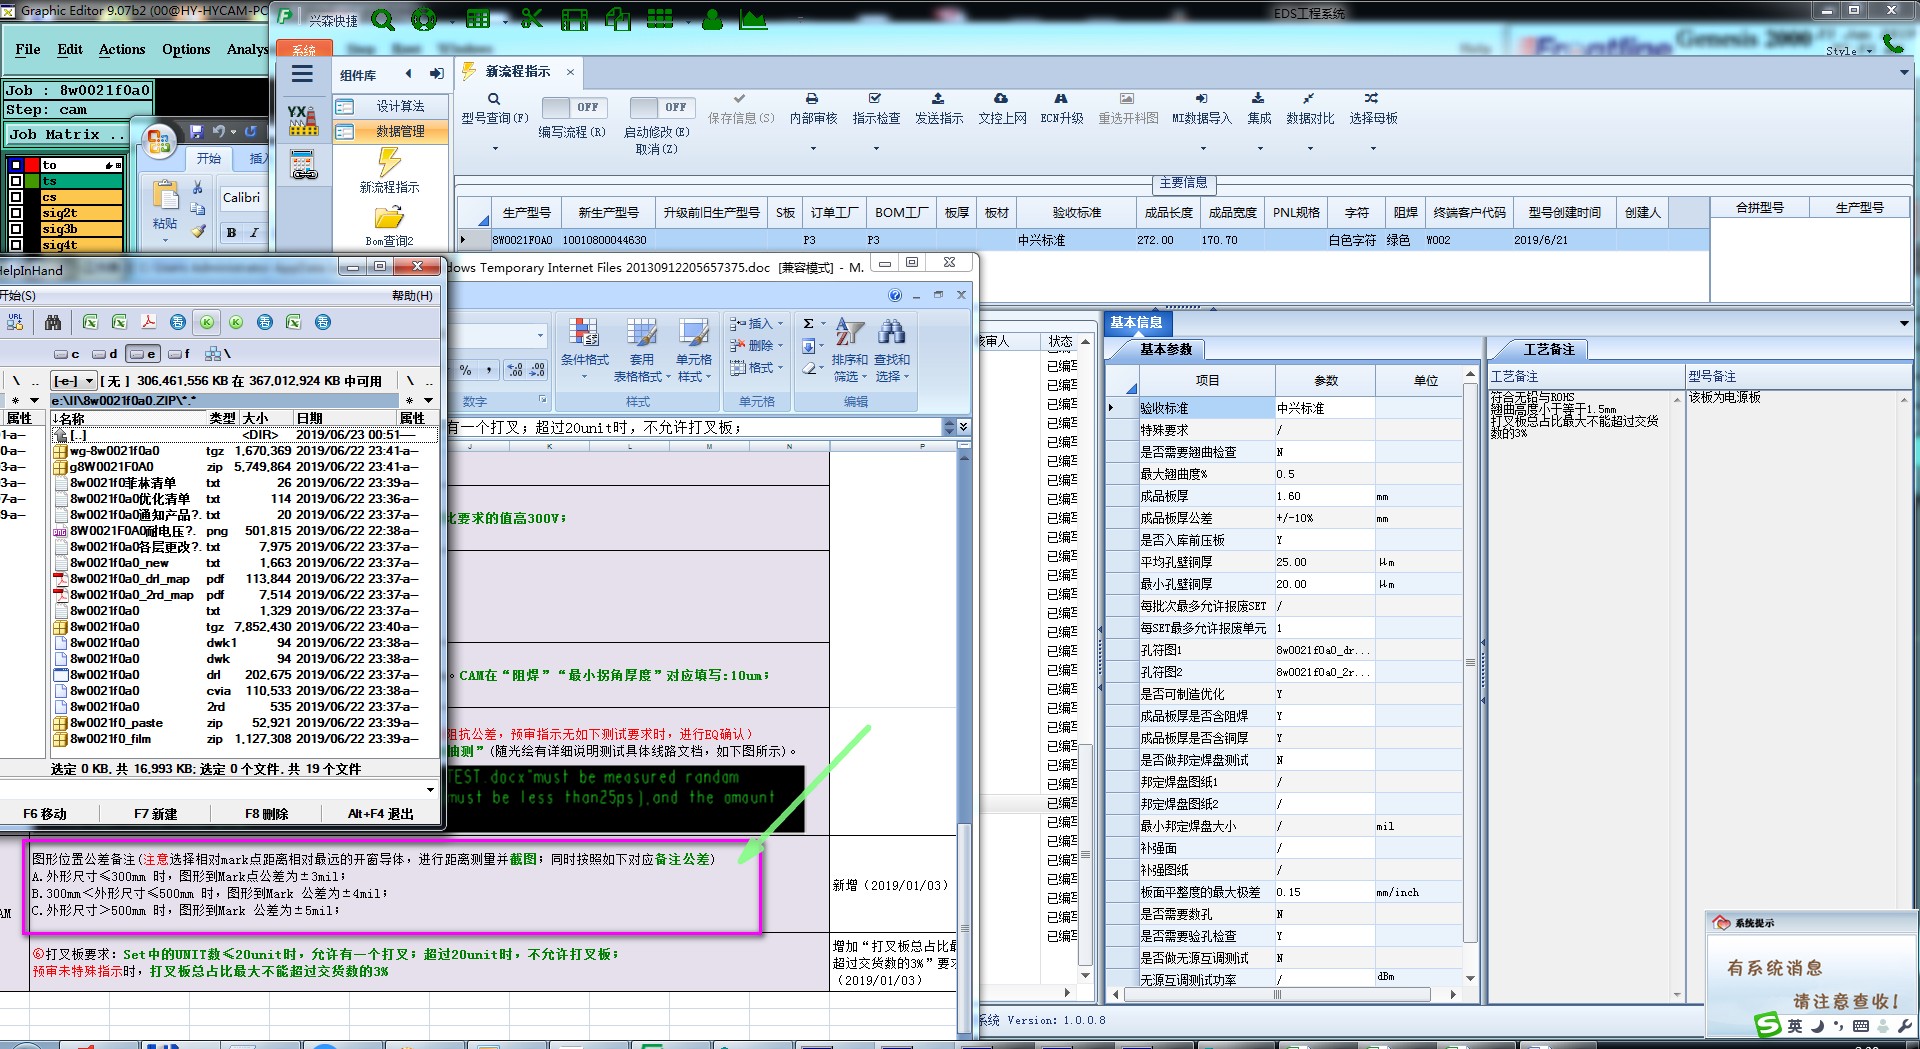The height and width of the screenshot is (1049, 1920).
Task: Click the PDF icon in HelpInHand toolbar
Action: click(x=148, y=322)
